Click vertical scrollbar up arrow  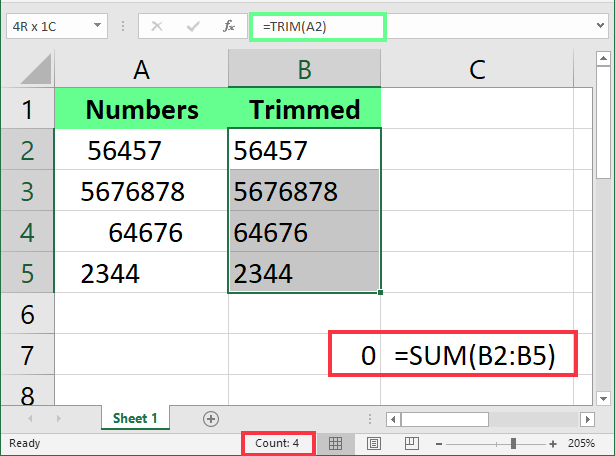[x=603, y=58]
